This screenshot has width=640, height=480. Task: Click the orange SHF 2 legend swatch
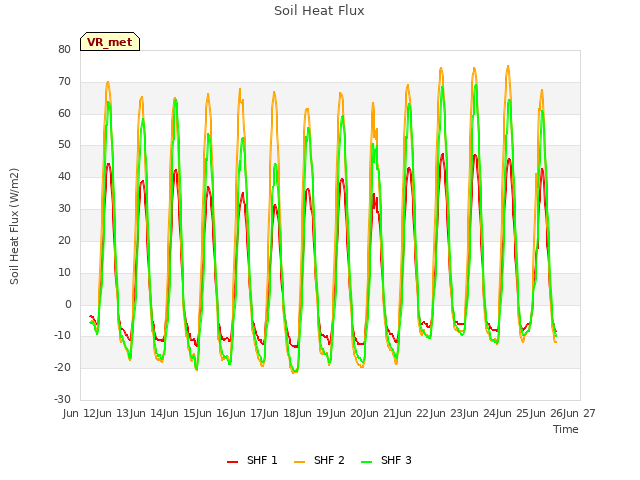299,462
